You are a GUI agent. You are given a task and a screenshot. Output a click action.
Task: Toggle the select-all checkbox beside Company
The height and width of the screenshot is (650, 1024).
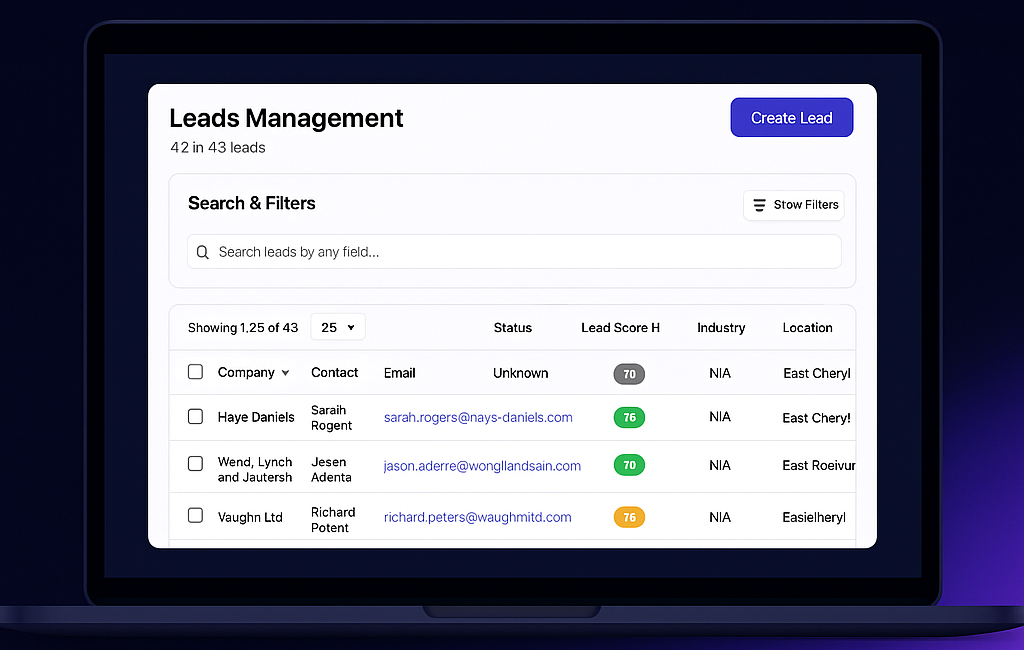click(196, 372)
